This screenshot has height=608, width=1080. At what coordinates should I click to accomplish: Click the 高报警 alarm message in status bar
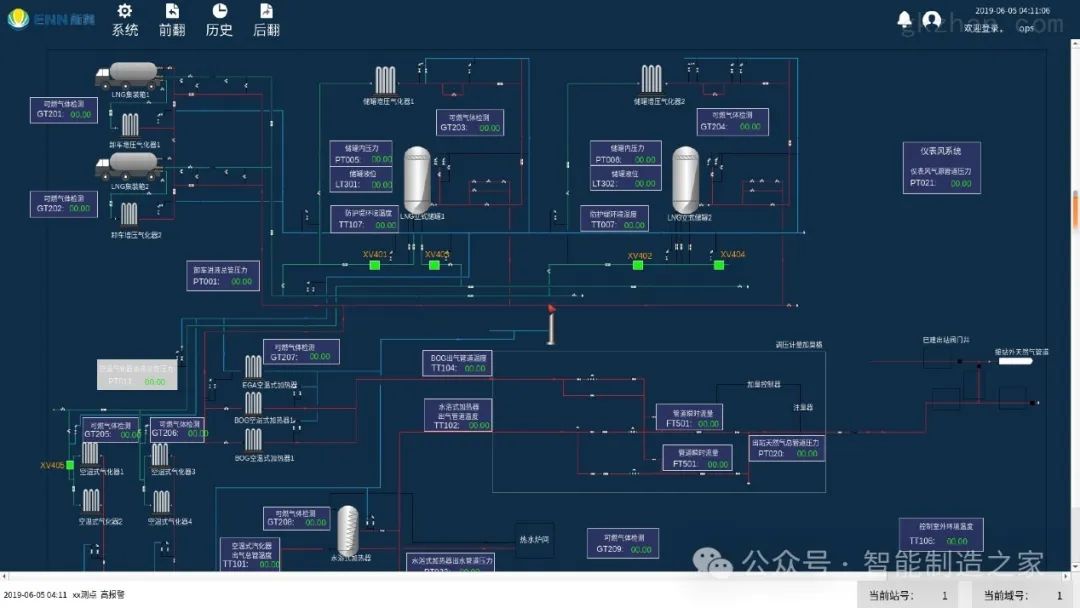112,595
